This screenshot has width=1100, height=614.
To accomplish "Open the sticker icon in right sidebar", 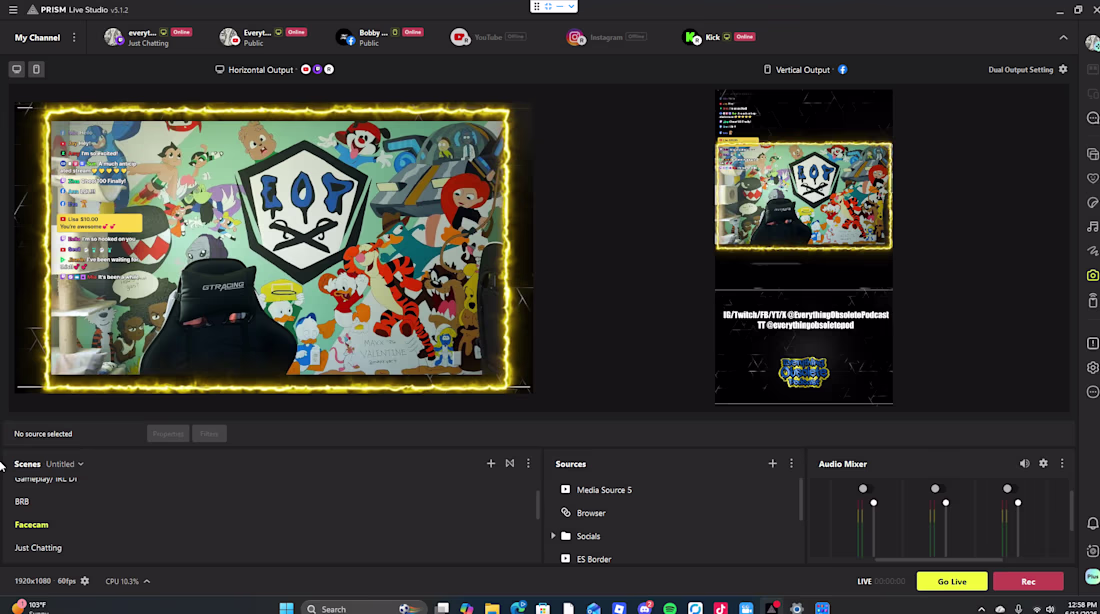I will click(1092, 203).
